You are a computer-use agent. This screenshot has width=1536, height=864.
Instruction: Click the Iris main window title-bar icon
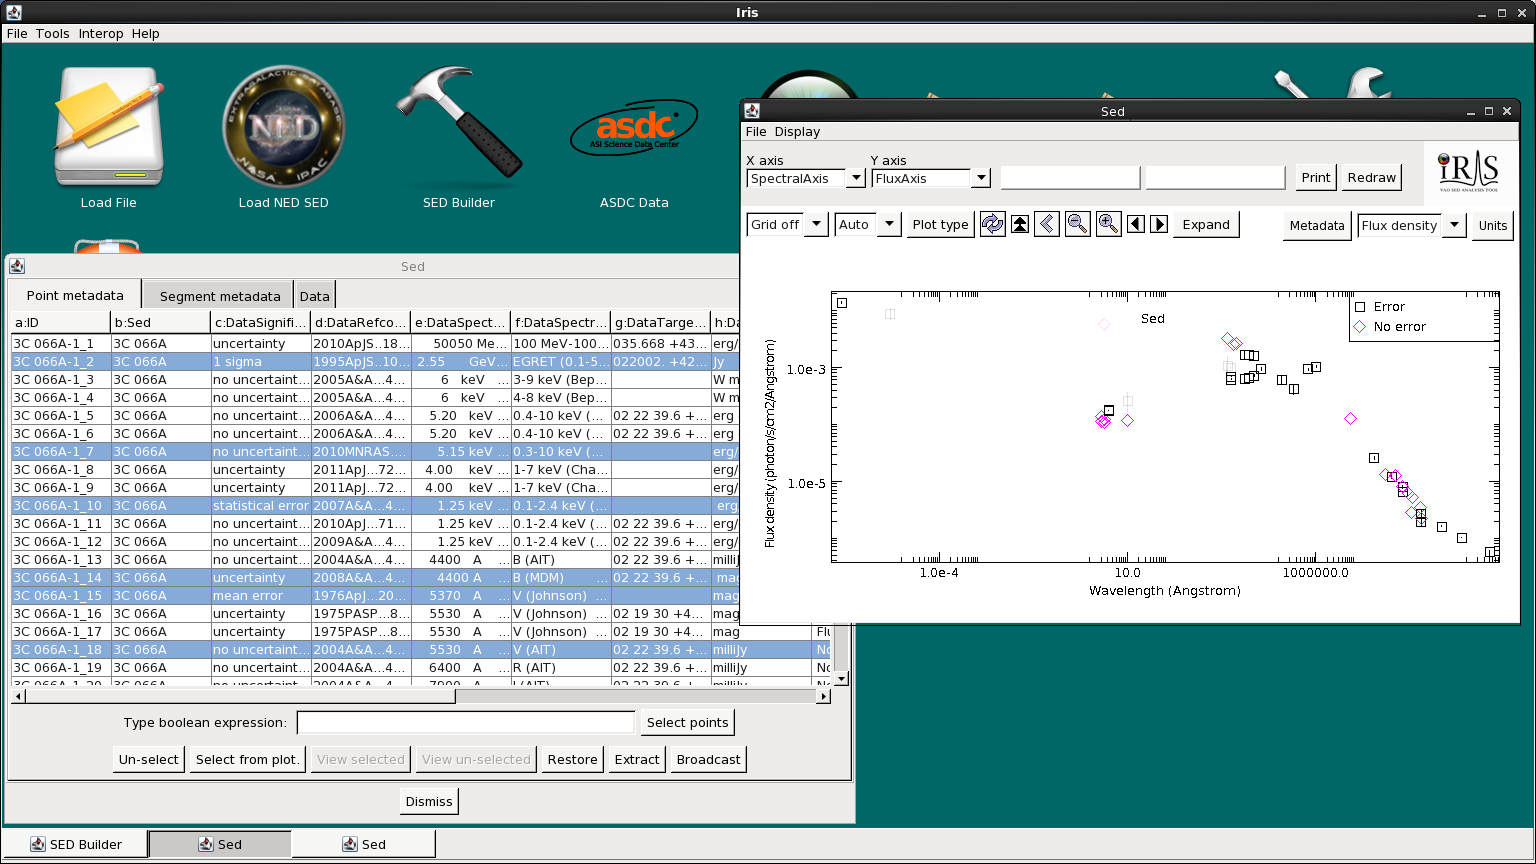coord(13,12)
